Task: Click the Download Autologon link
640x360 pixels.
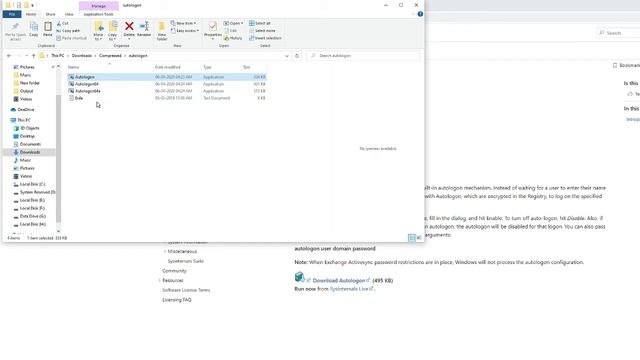Action: (x=339, y=280)
